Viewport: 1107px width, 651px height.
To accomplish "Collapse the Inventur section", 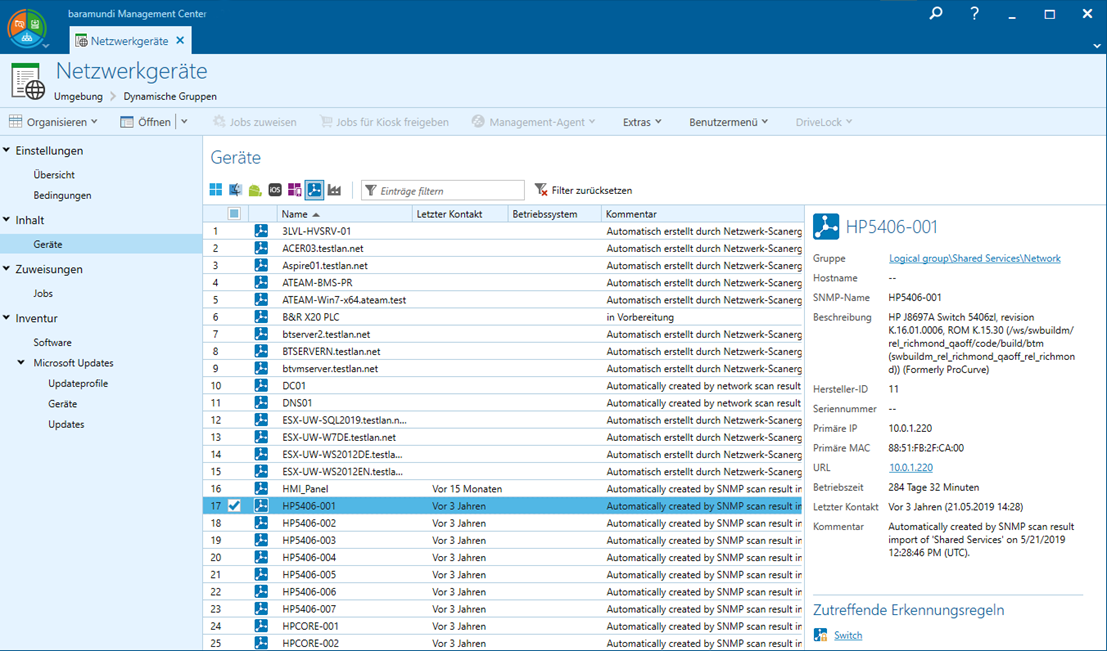I will pos(6,318).
